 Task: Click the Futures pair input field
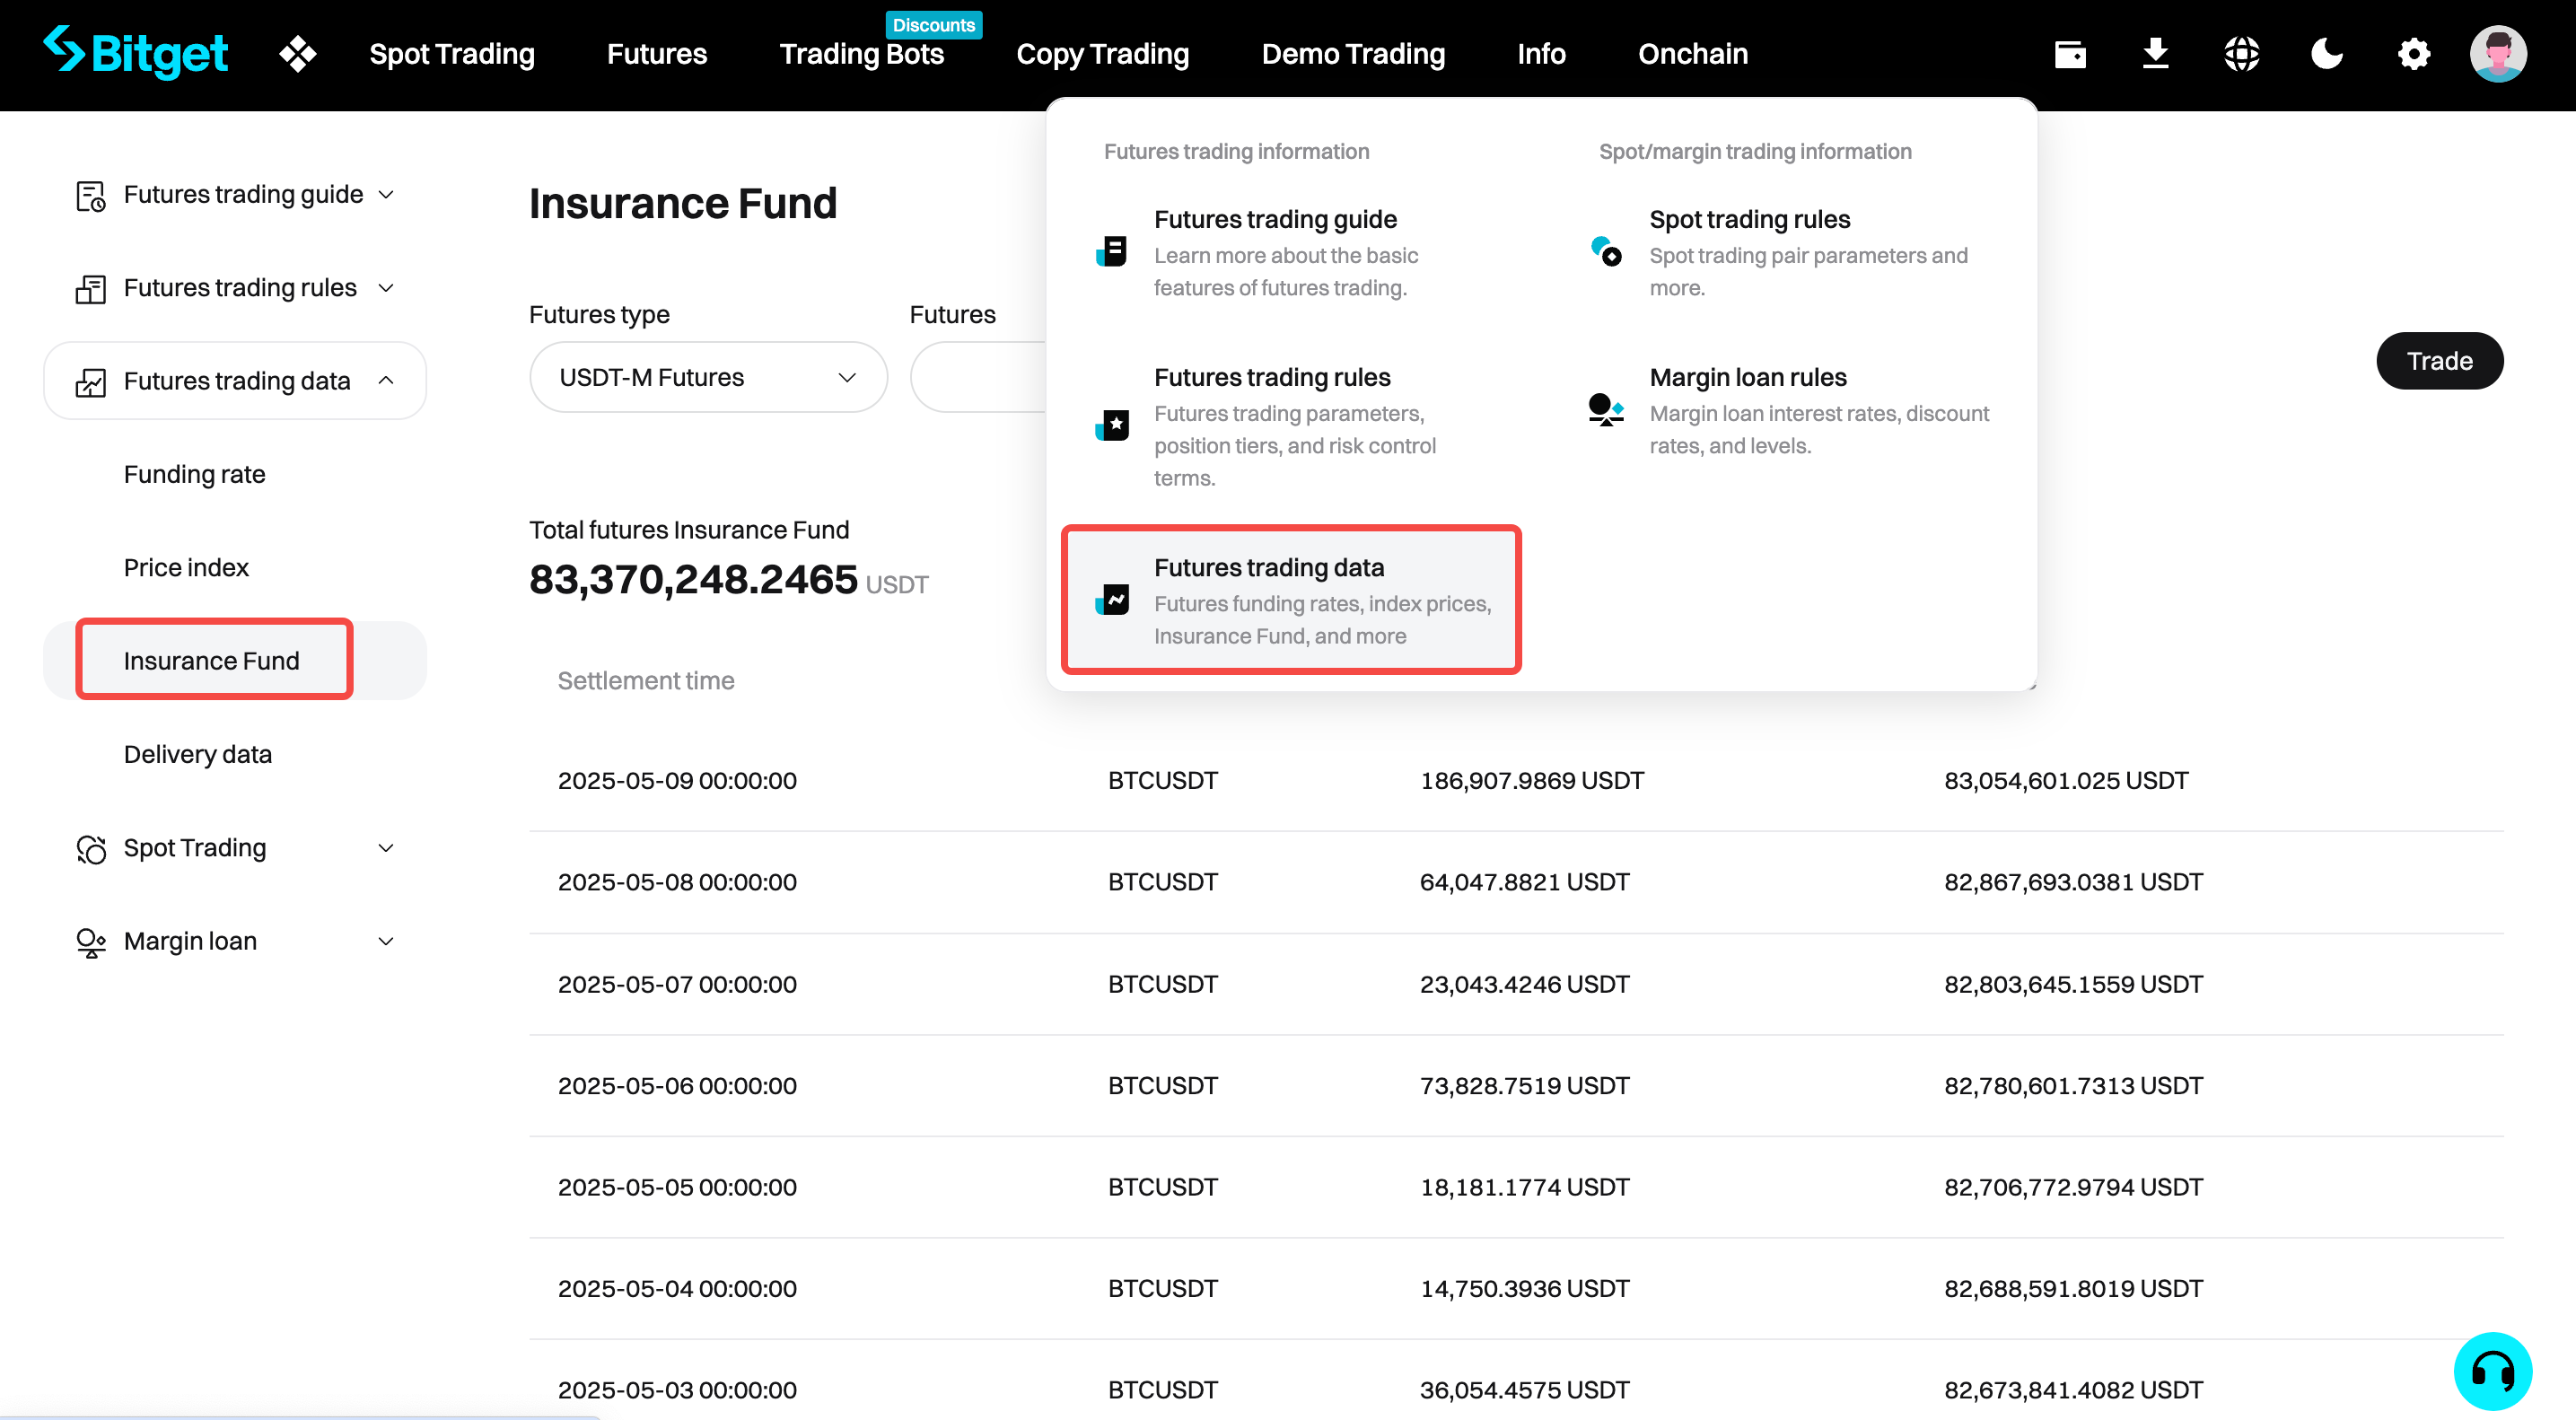pyautogui.click(x=980, y=377)
